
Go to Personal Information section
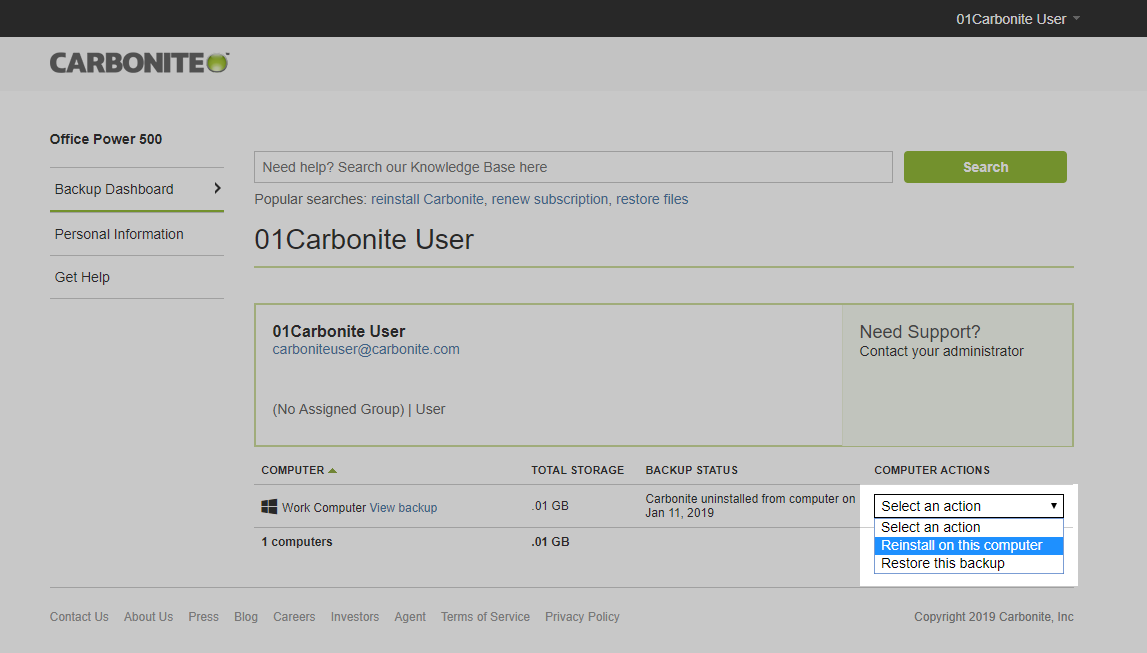[x=119, y=234]
